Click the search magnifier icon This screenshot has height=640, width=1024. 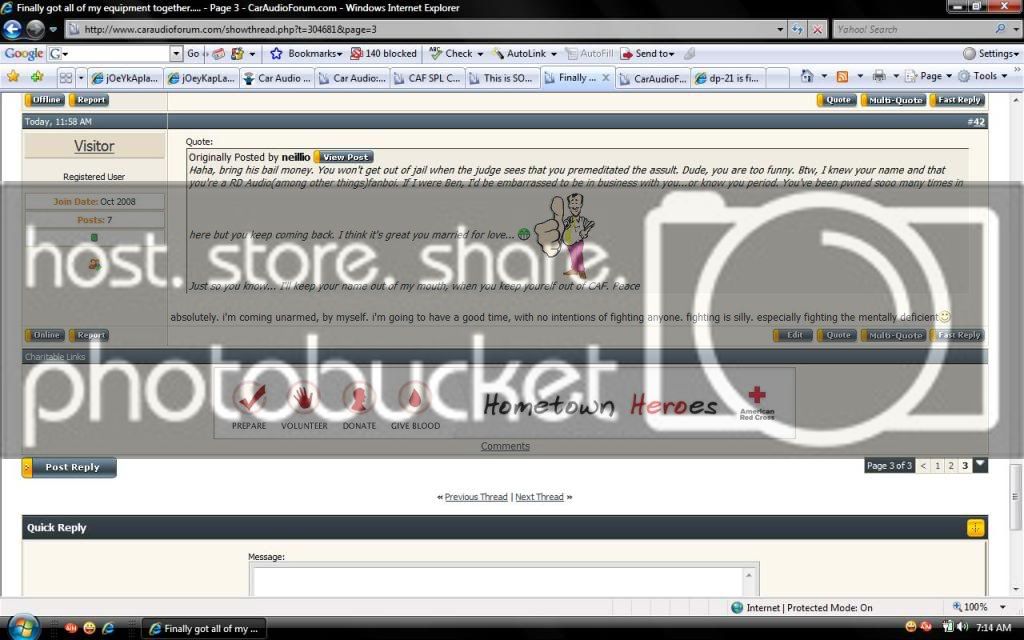pyautogui.click(x=1000, y=29)
